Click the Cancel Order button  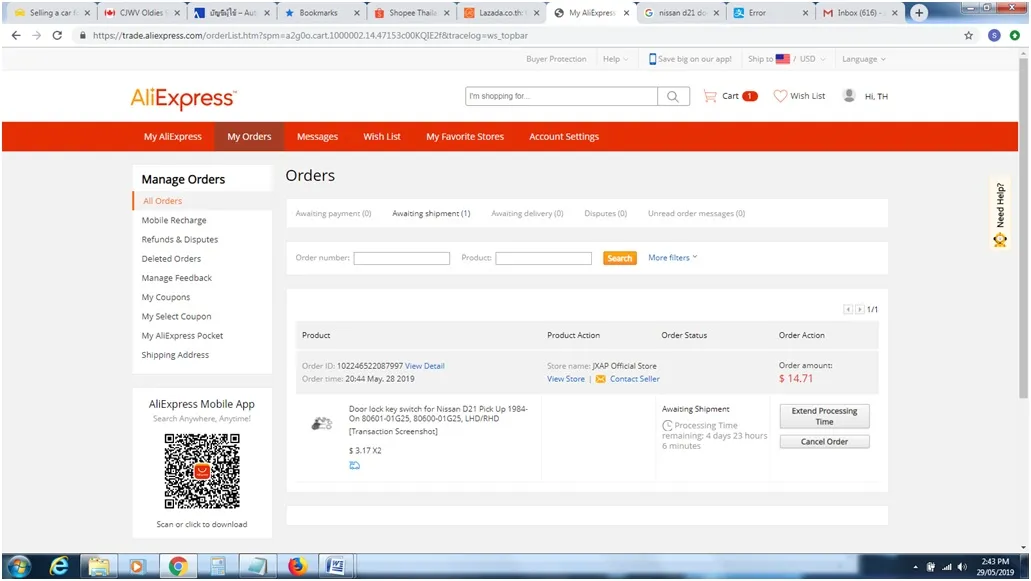tap(824, 442)
